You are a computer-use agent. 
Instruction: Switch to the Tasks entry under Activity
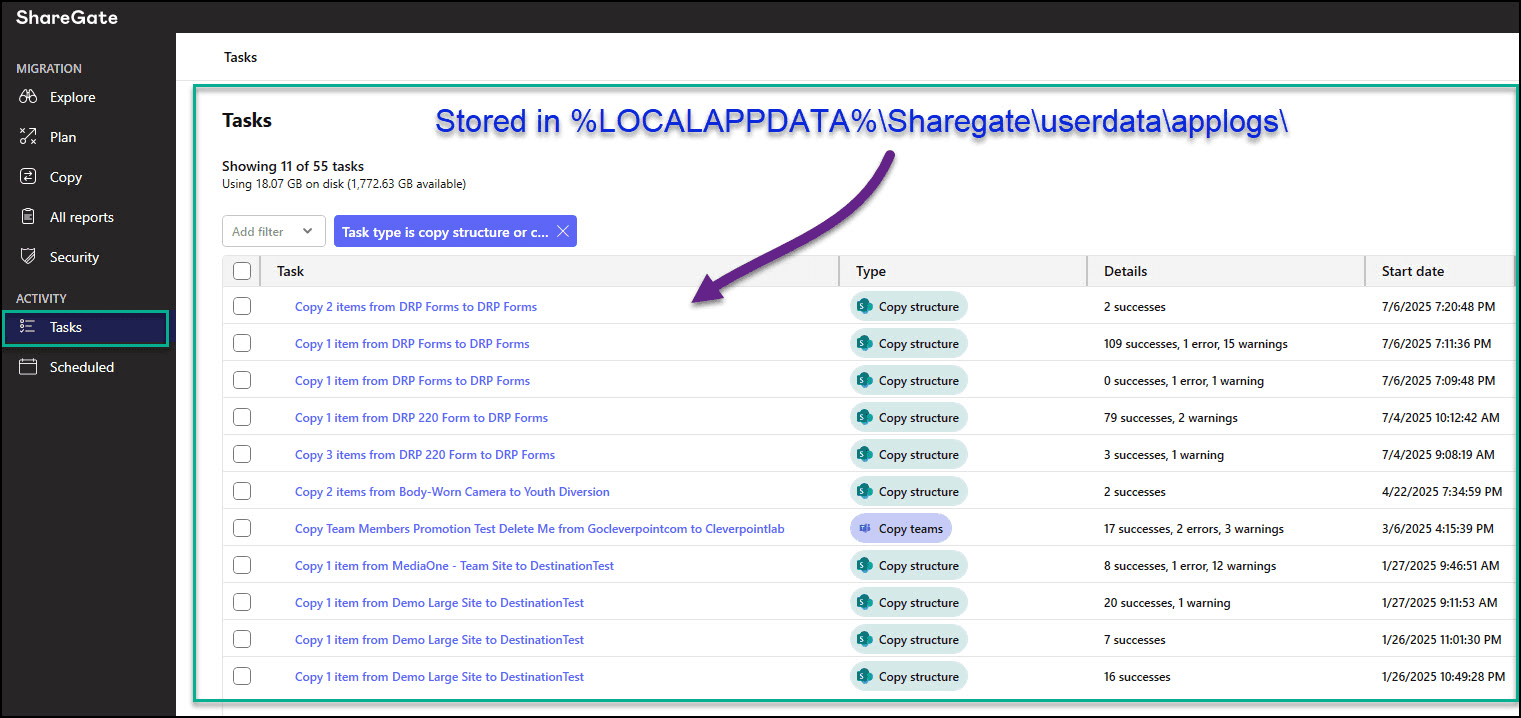point(64,327)
